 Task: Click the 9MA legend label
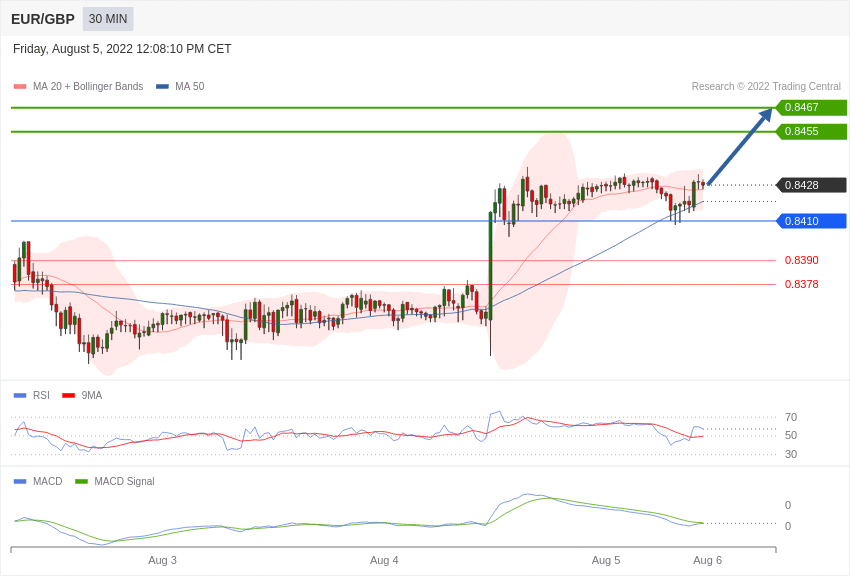coord(92,396)
